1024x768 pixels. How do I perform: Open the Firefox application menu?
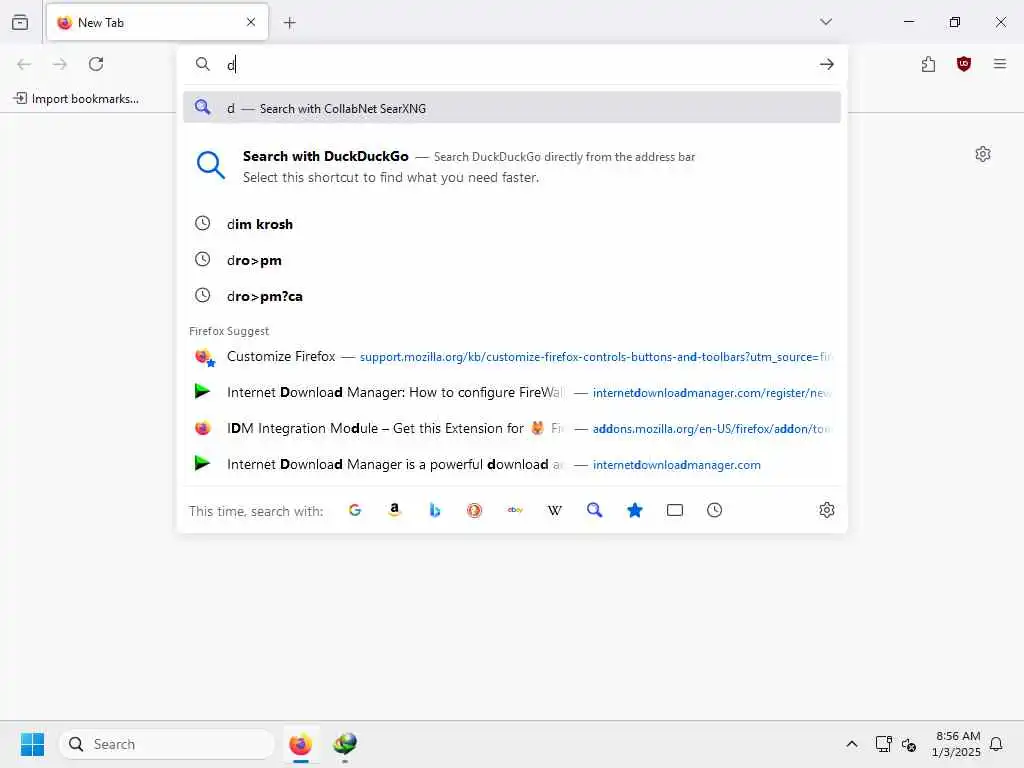pyautogui.click(x=1000, y=64)
